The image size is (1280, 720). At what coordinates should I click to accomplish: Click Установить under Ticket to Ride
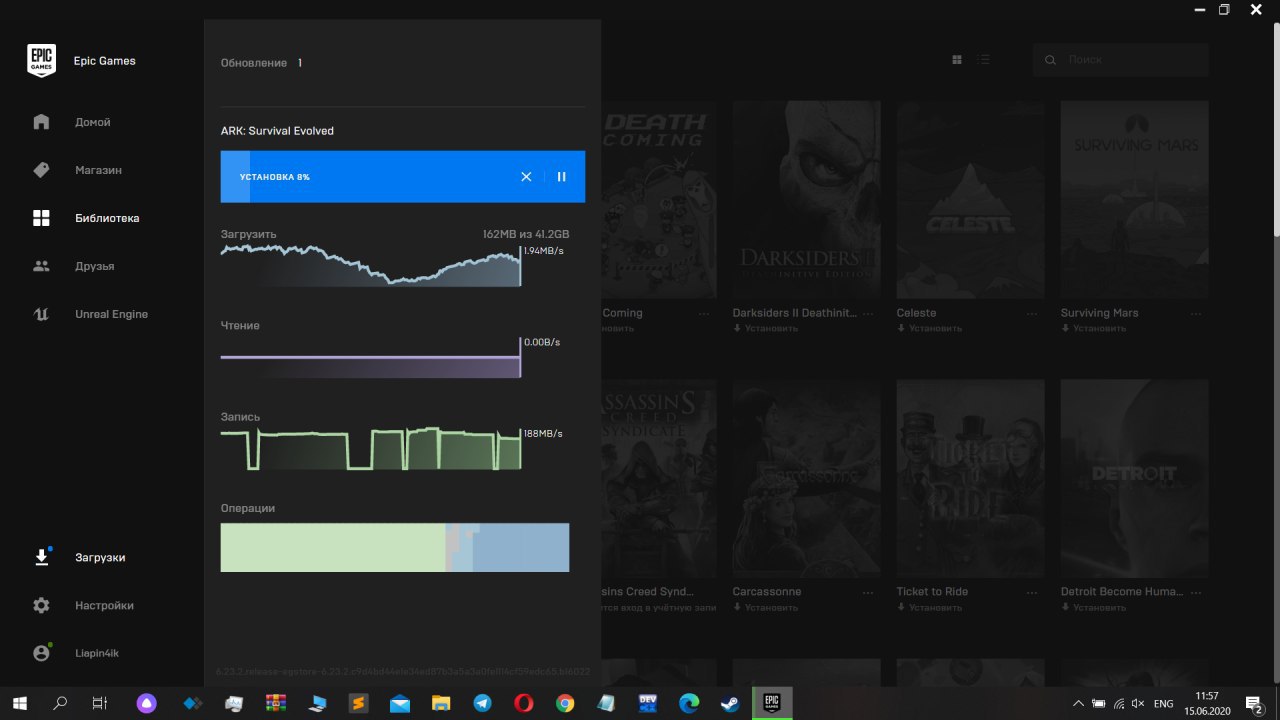coord(929,607)
